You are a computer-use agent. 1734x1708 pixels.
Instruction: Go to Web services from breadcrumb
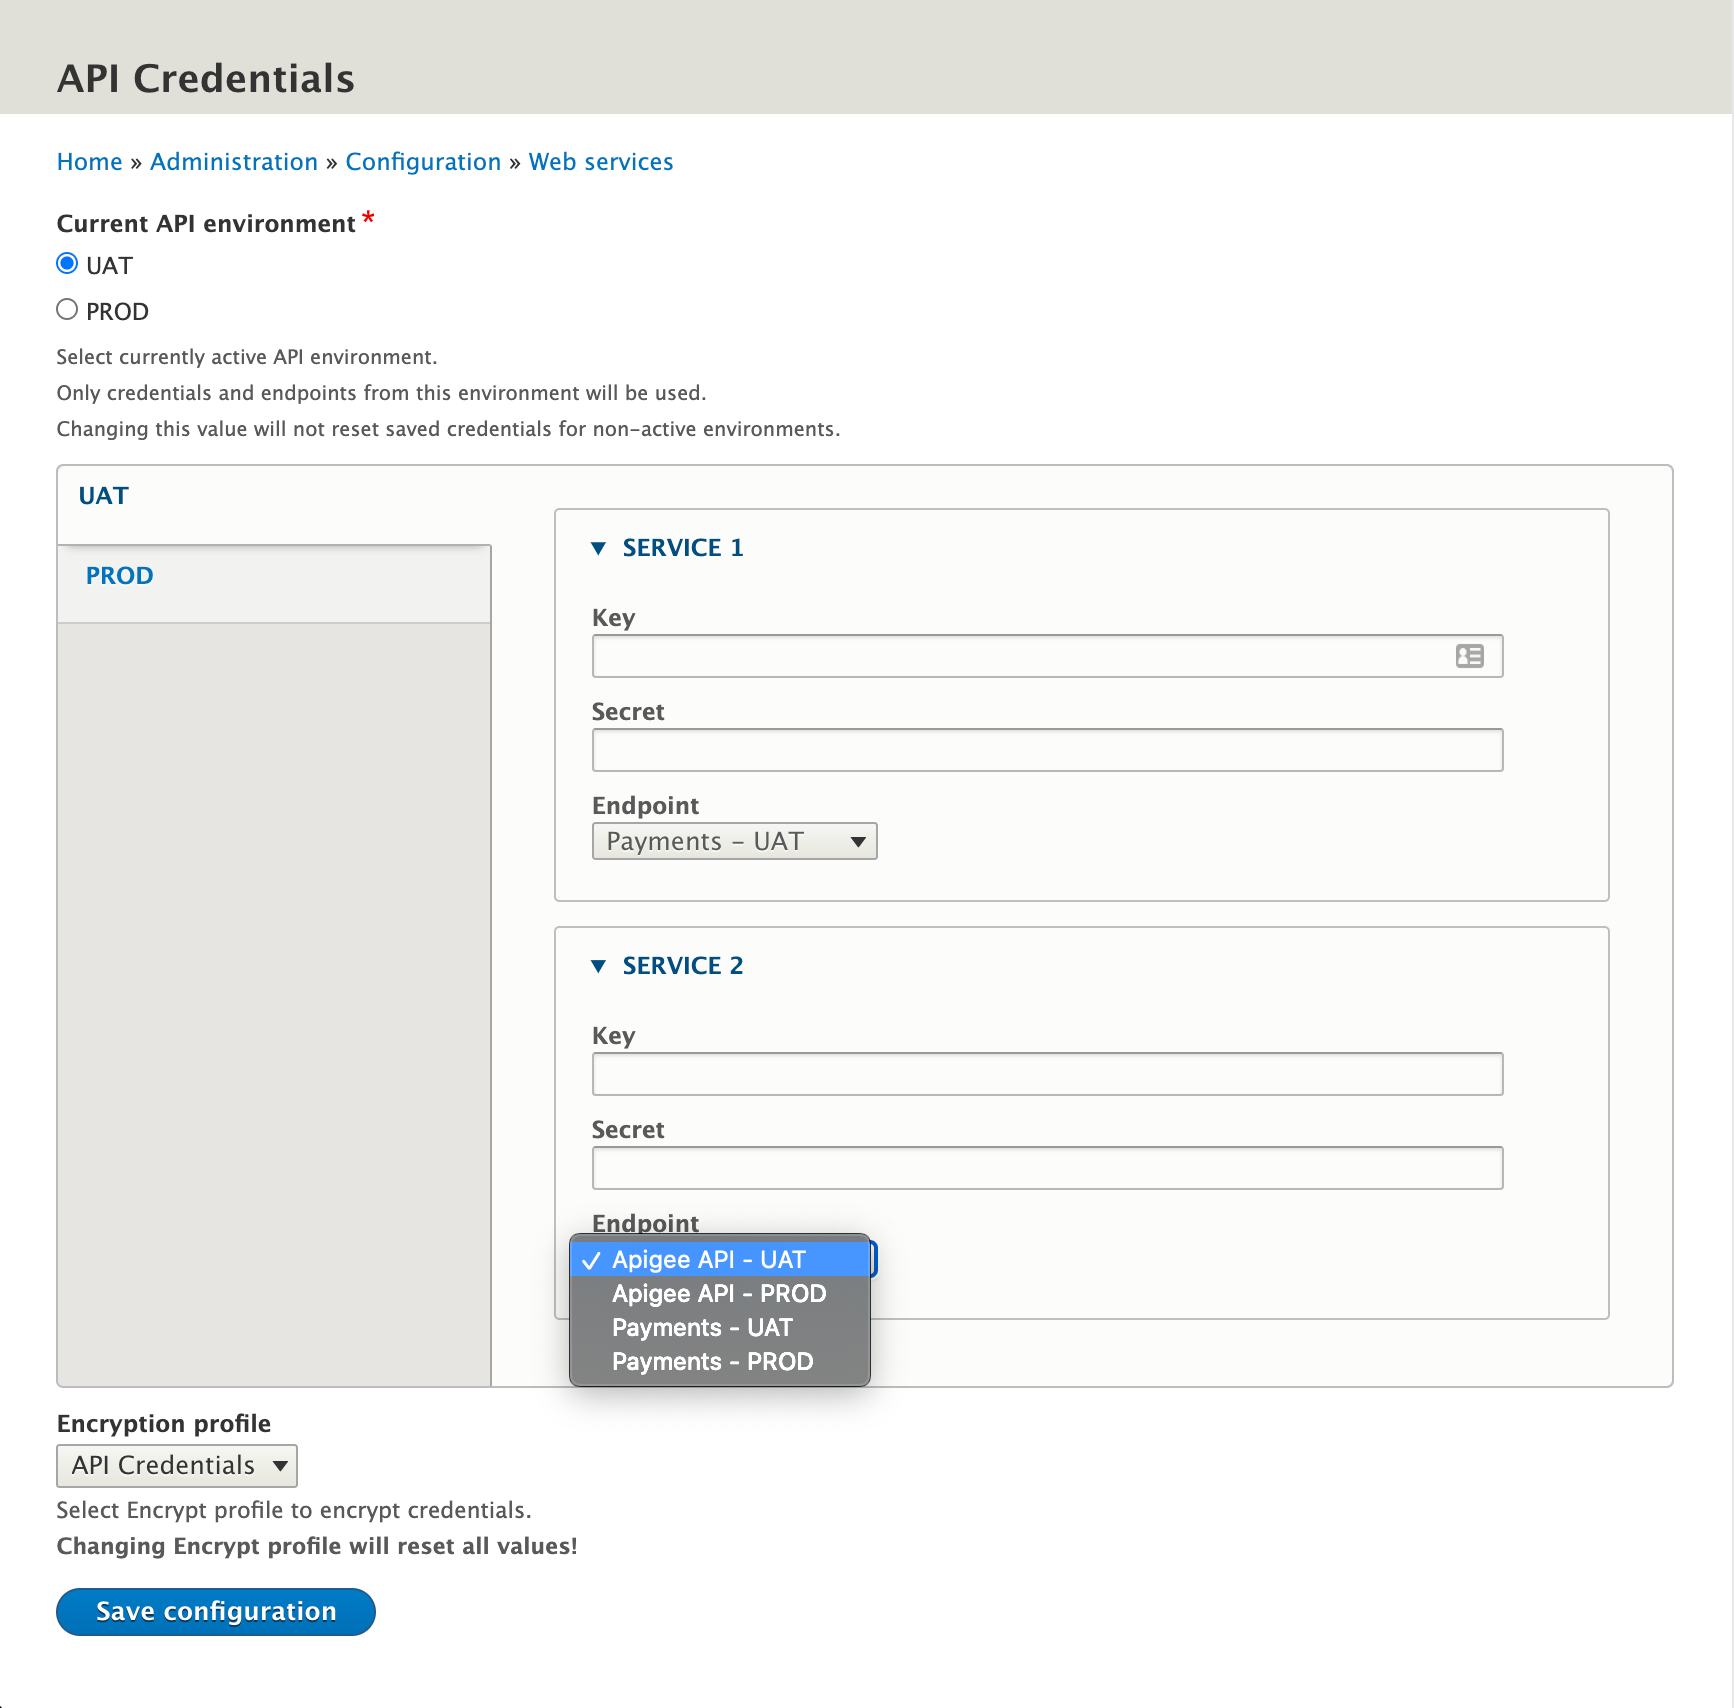tap(600, 161)
